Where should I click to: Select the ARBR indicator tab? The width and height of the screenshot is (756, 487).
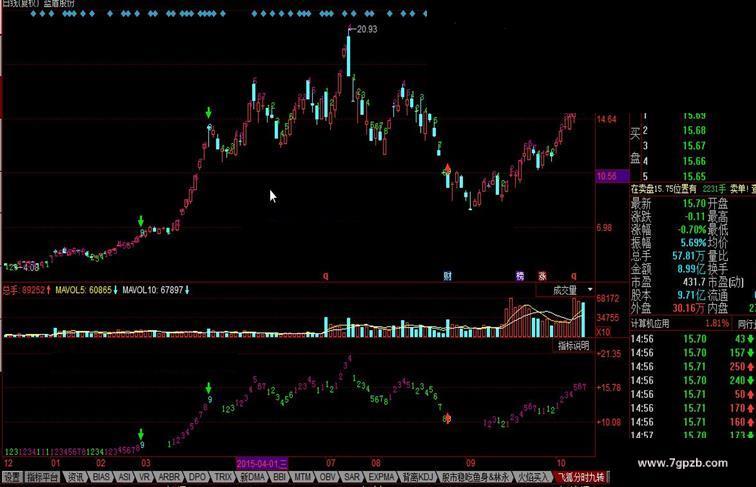(x=169, y=477)
